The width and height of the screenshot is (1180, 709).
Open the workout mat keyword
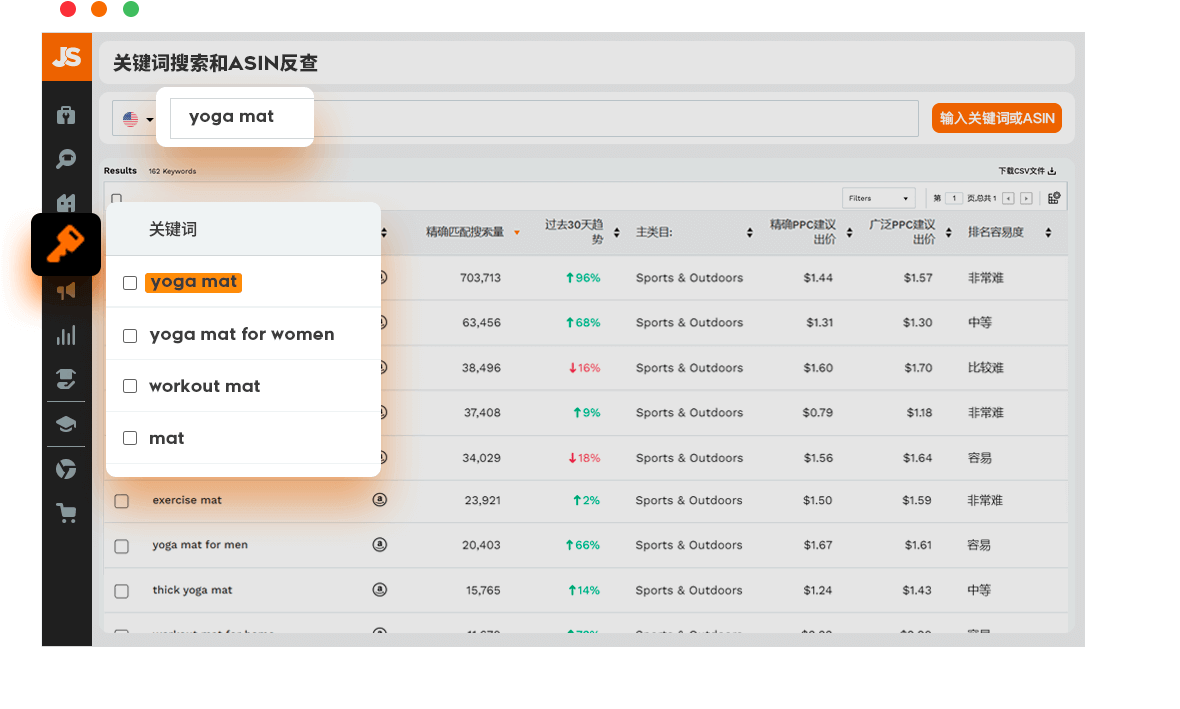click(x=205, y=386)
